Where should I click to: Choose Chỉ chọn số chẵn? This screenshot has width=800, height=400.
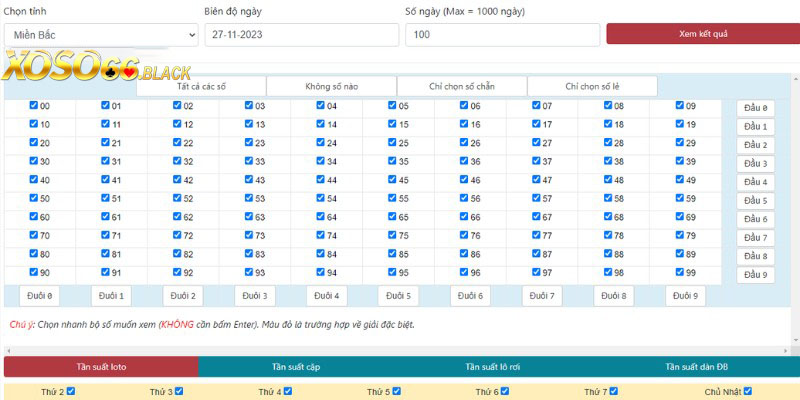point(462,86)
